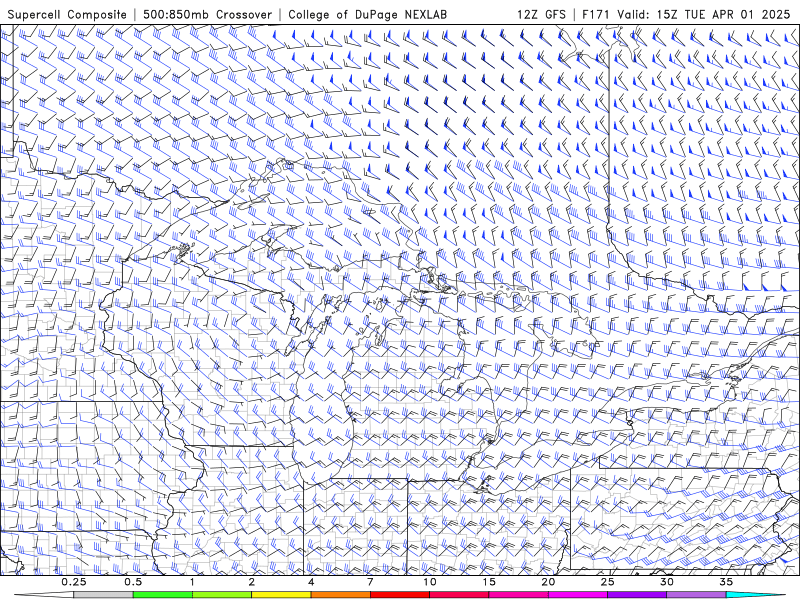The height and width of the screenshot is (600, 800).
Task: Click the yellow color bar segment
Action: [x=281, y=595]
